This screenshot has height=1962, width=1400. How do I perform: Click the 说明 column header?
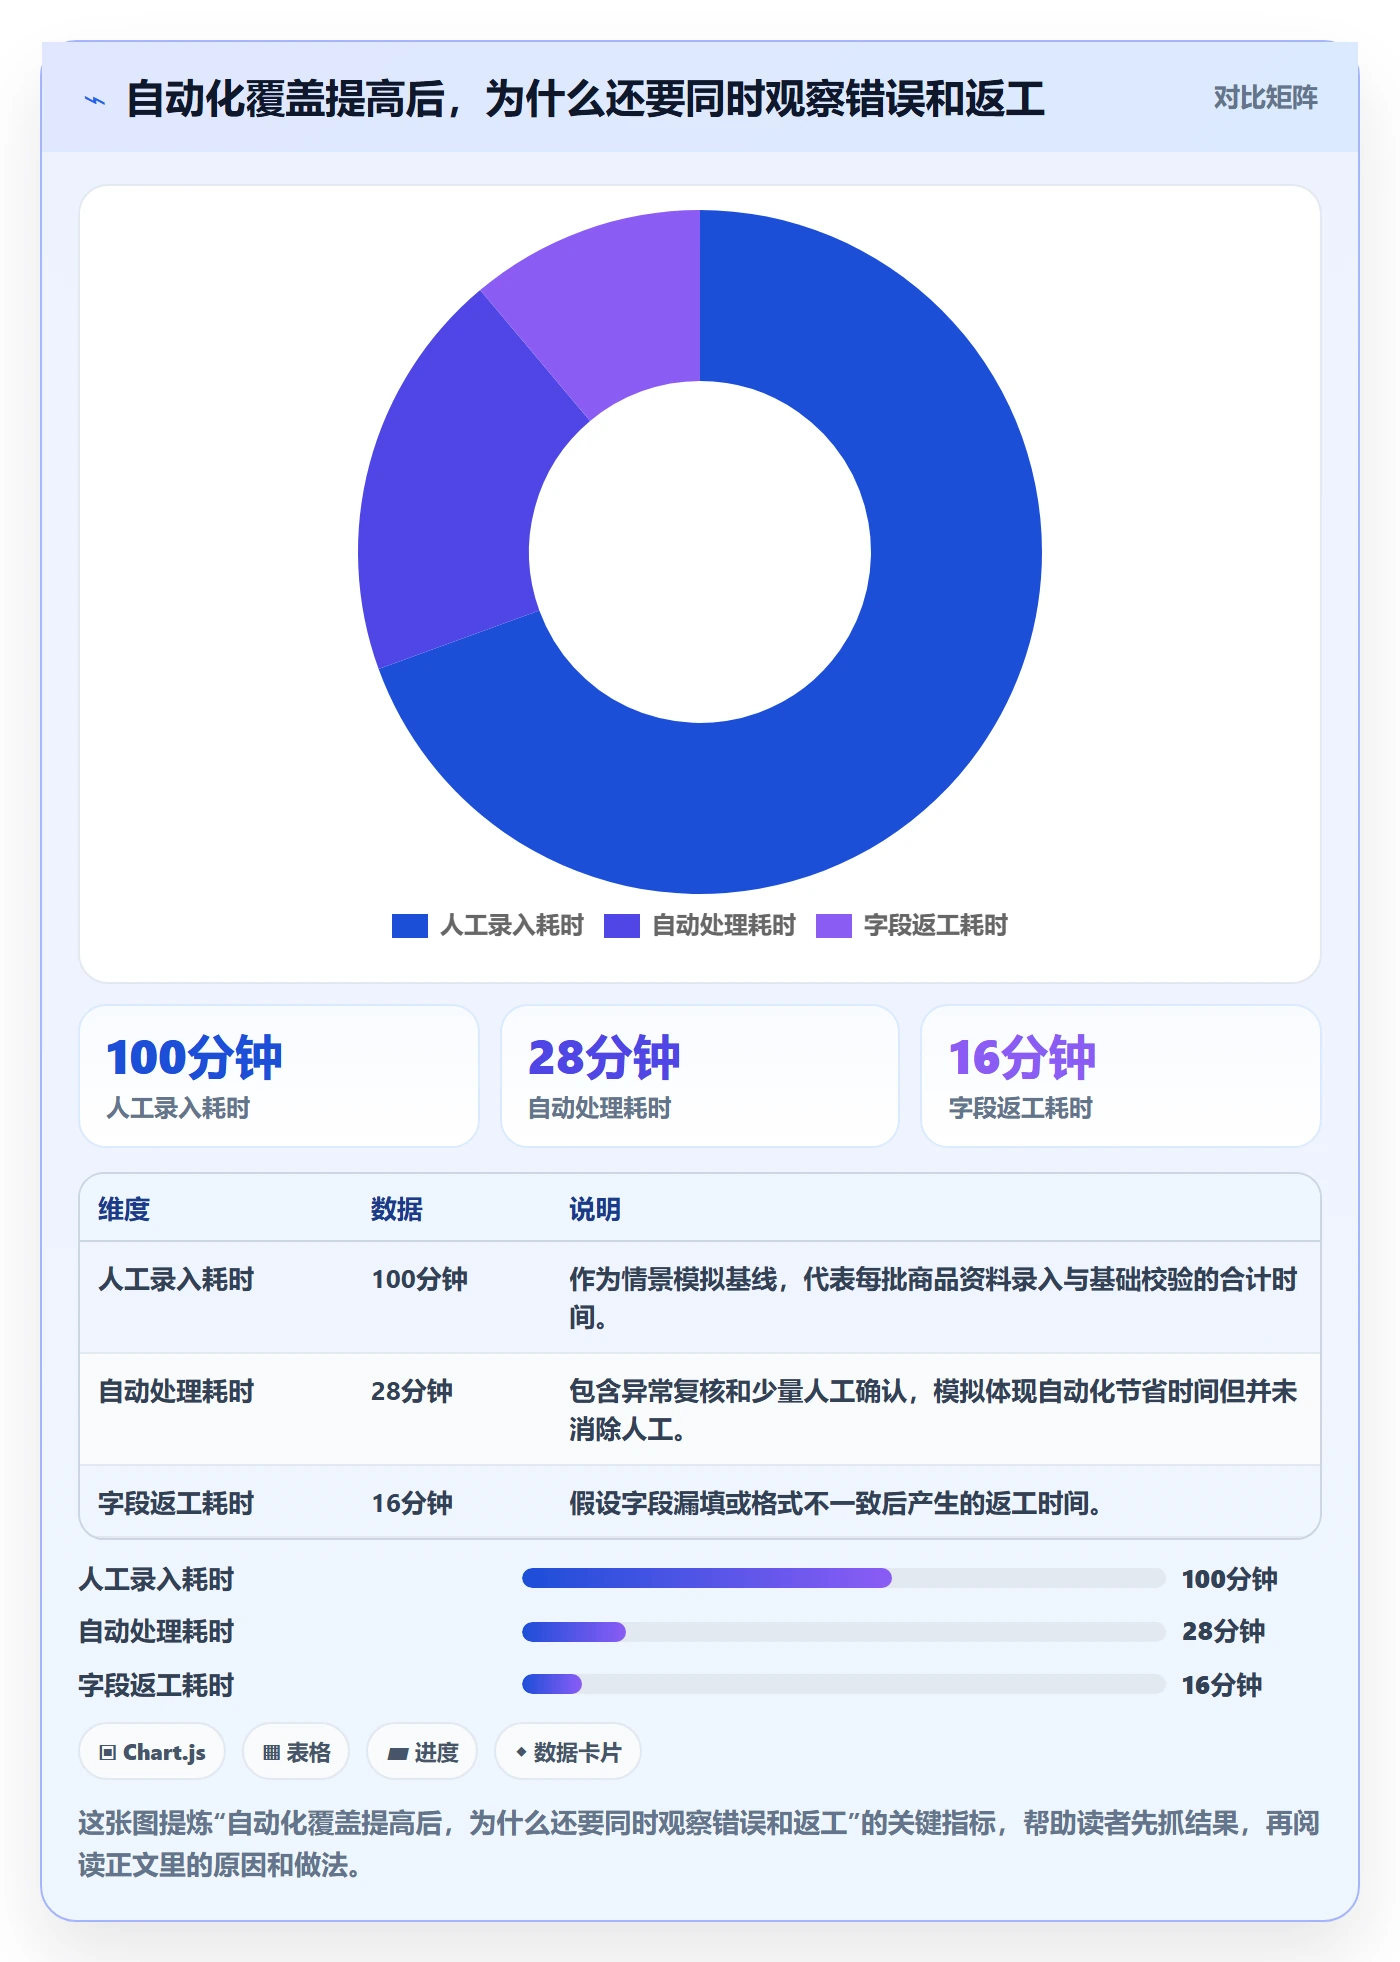click(595, 1209)
